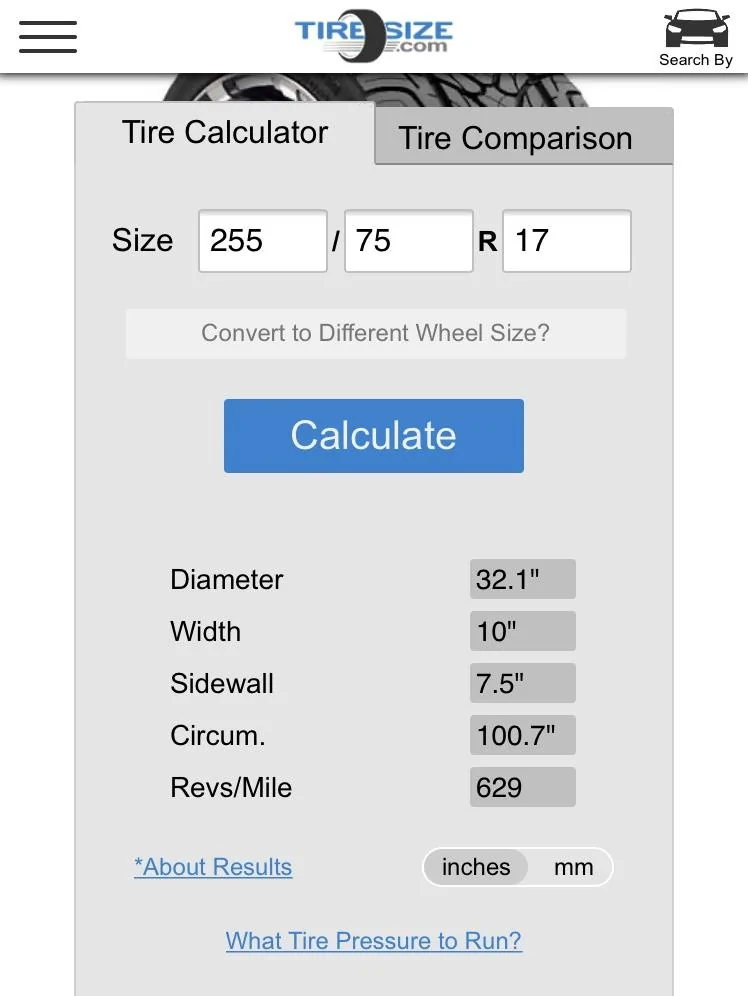Select the Sidewall result box 7.5"
The width and height of the screenshot is (748, 996).
[523, 683]
